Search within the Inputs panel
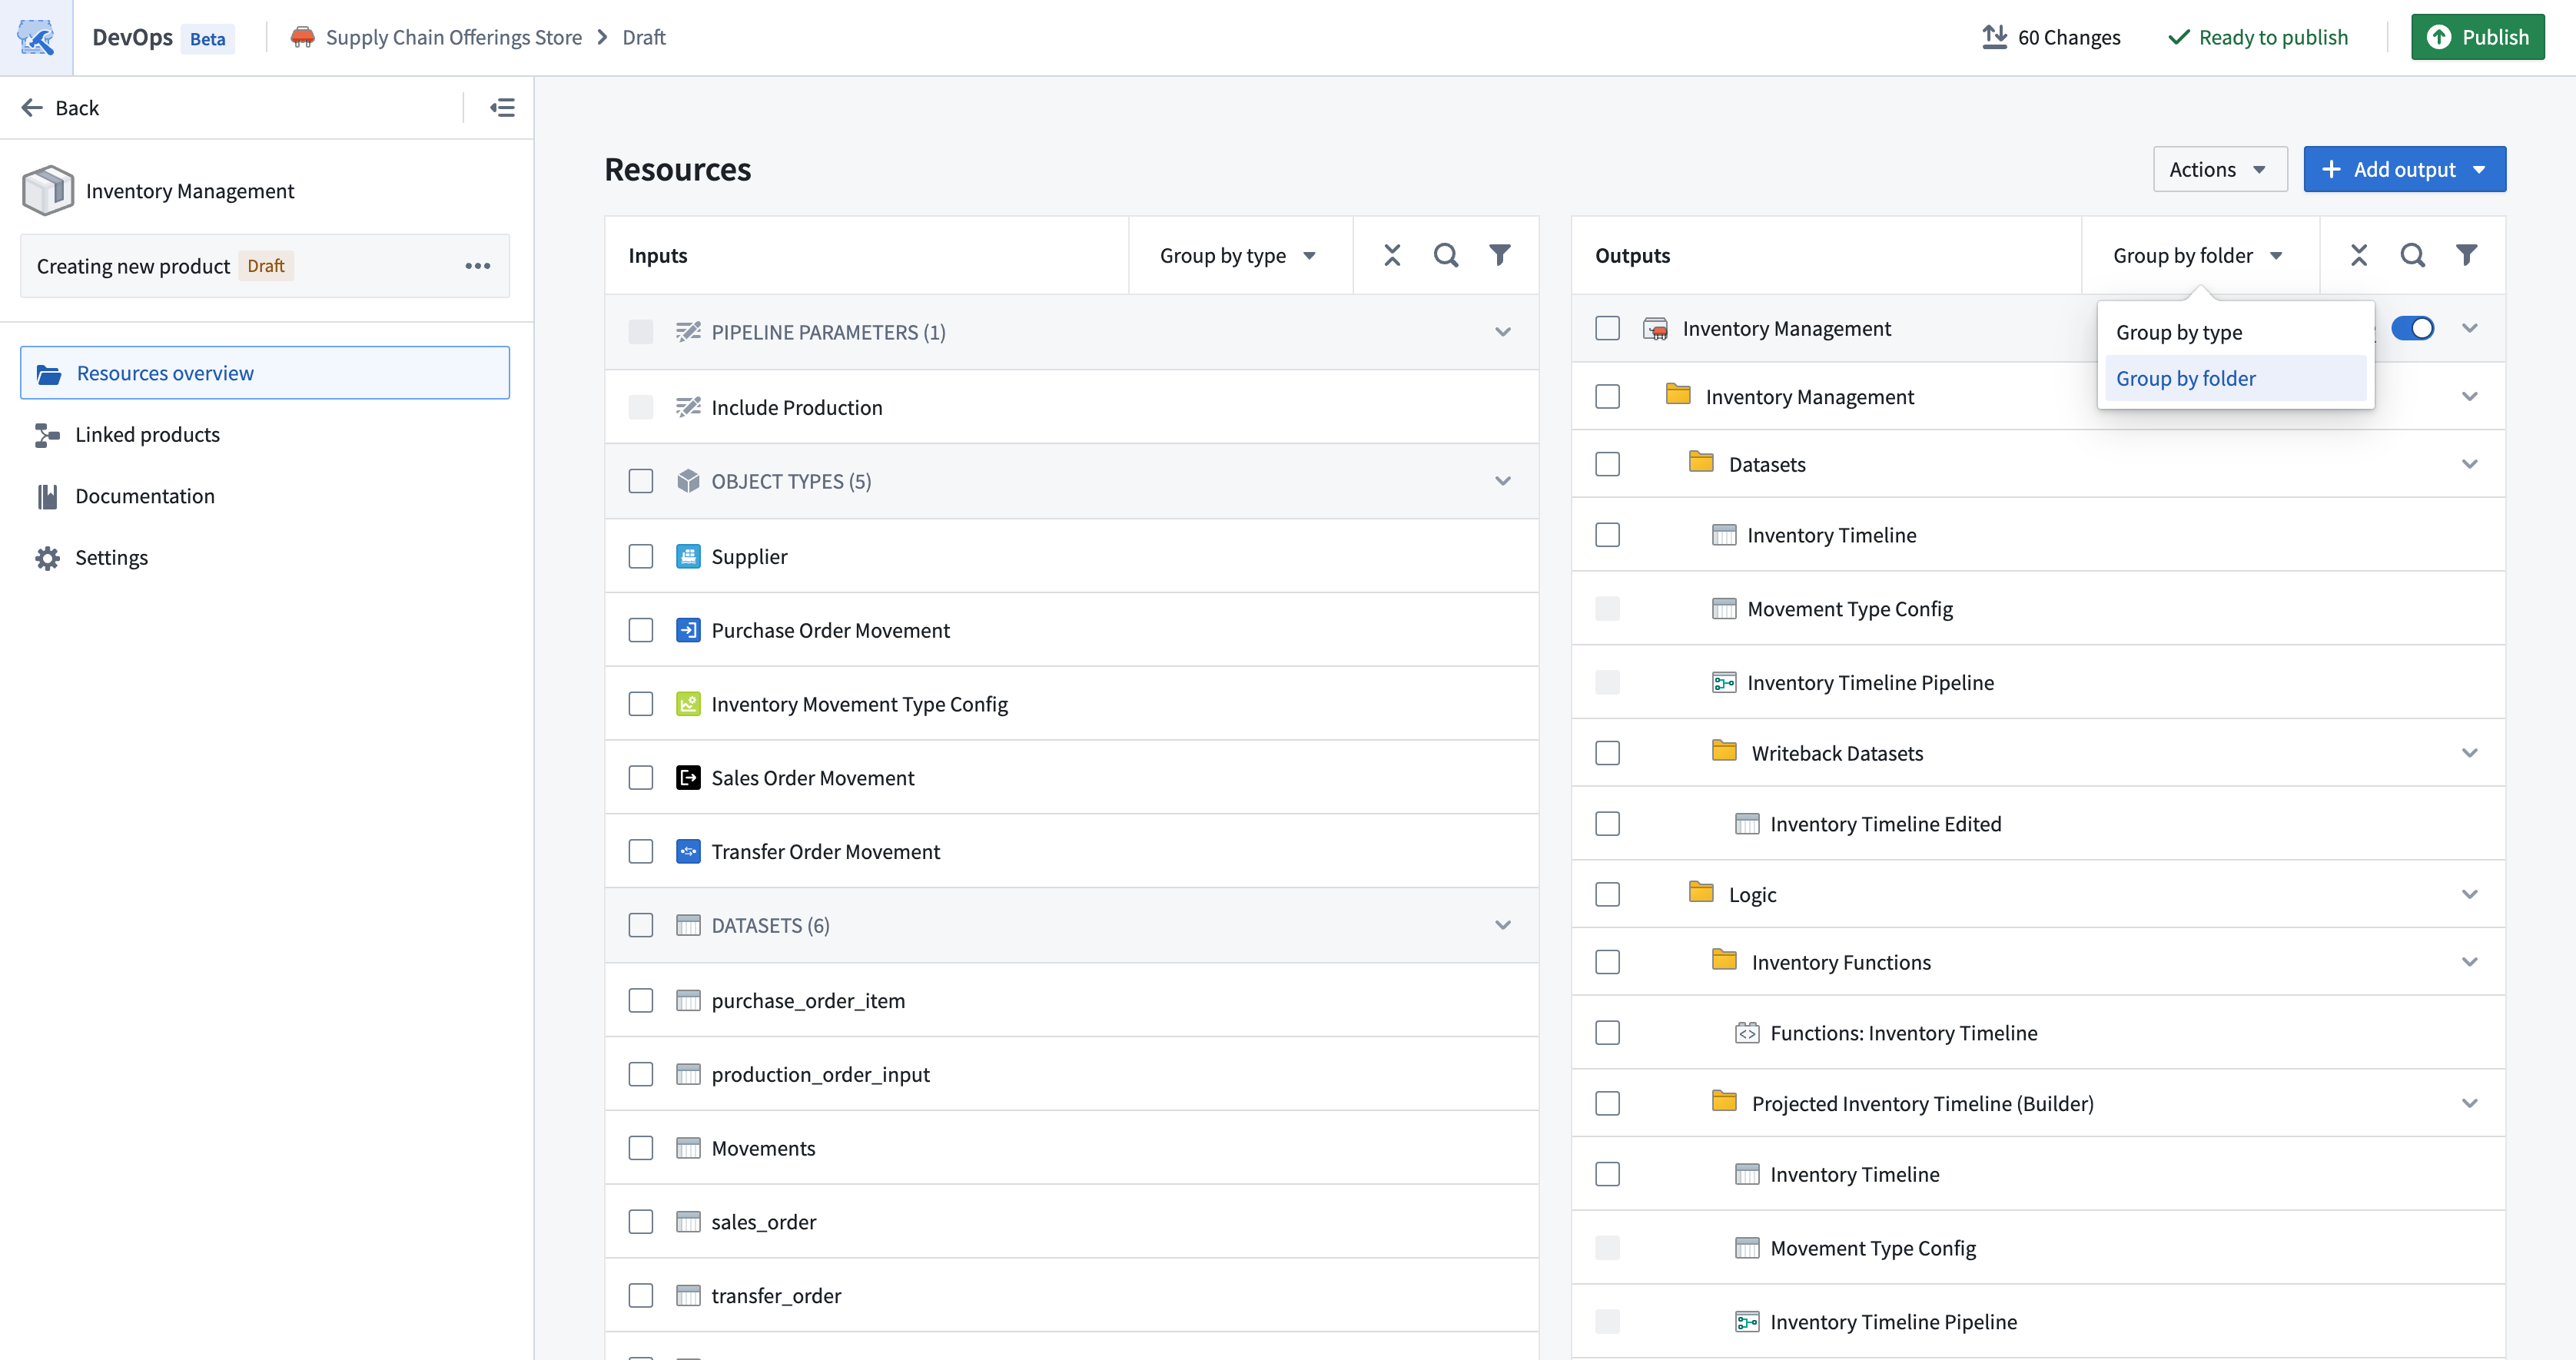Viewport: 2576px width, 1360px height. [x=1446, y=255]
